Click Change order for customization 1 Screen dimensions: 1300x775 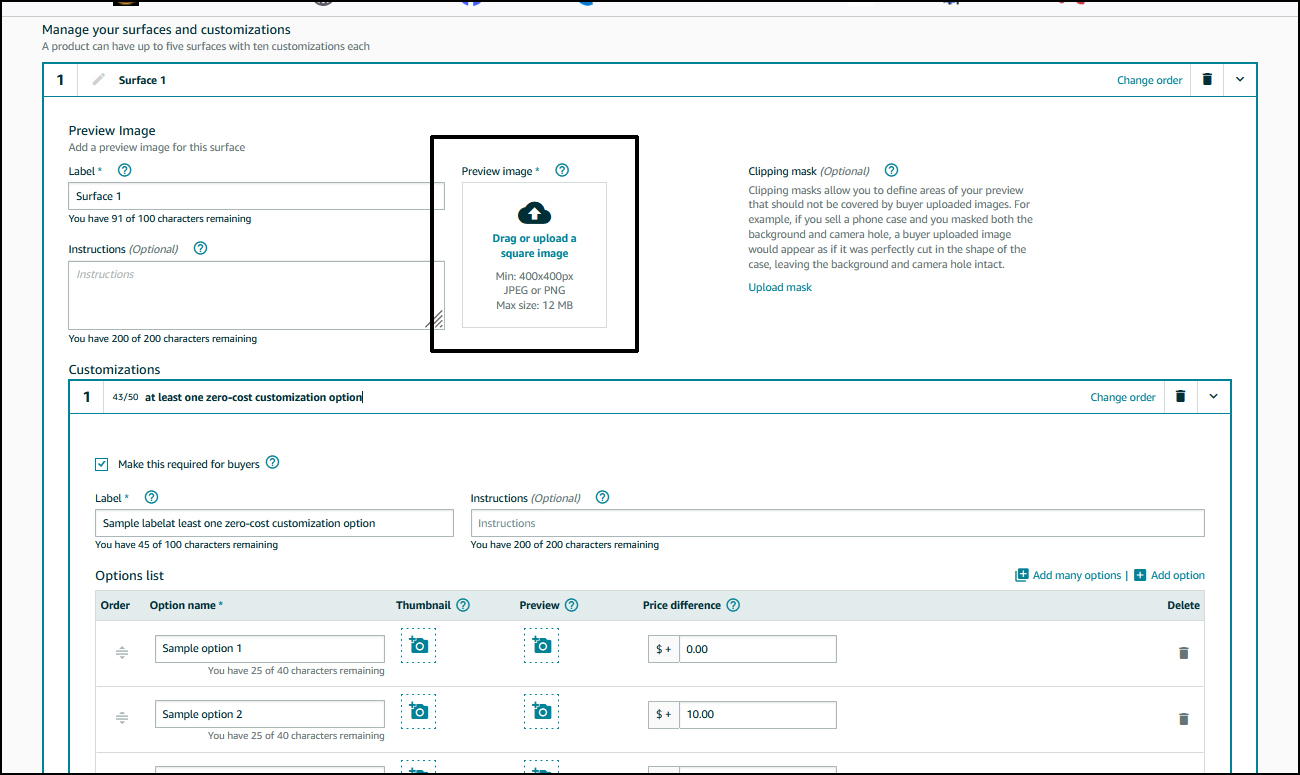(x=1122, y=397)
